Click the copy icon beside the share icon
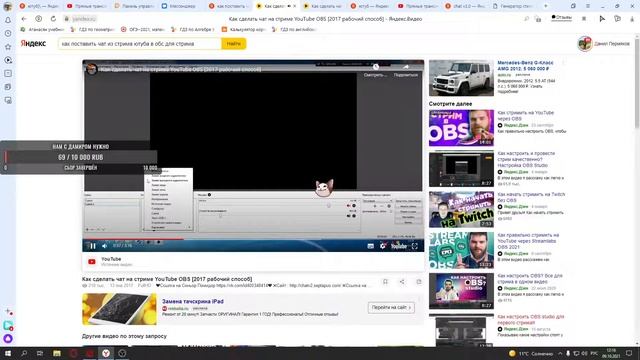The image size is (640, 360). coord(419,282)
